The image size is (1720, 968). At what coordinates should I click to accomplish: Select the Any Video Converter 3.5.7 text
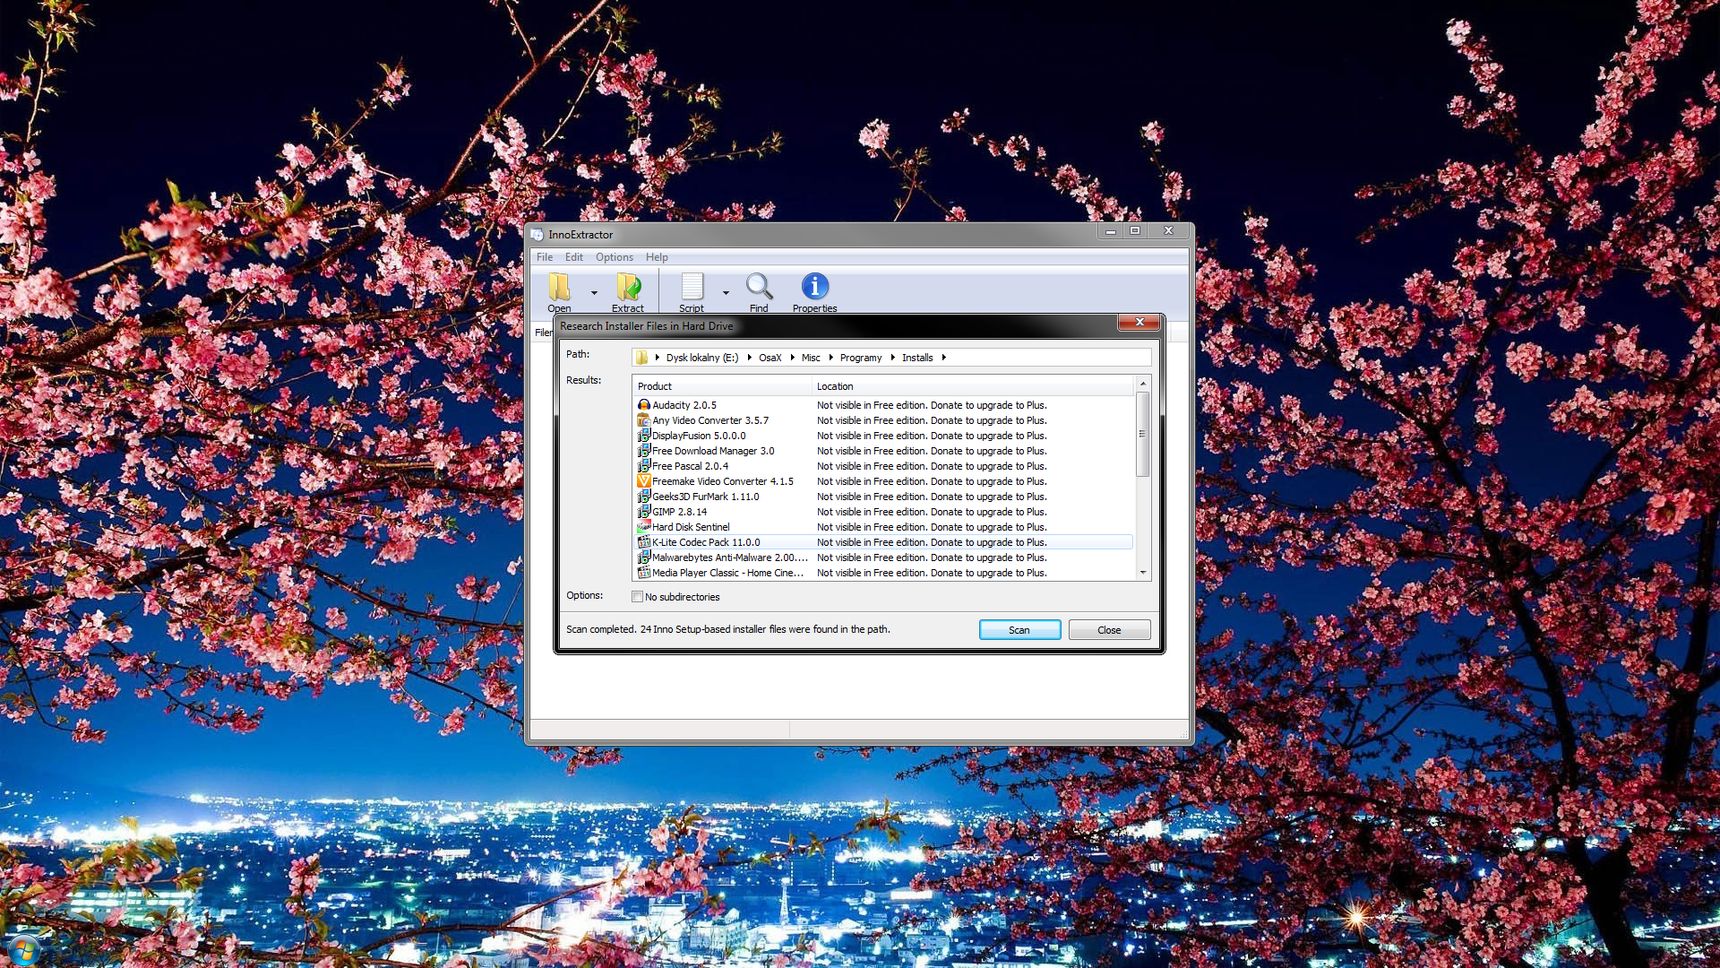(x=710, y=420)
